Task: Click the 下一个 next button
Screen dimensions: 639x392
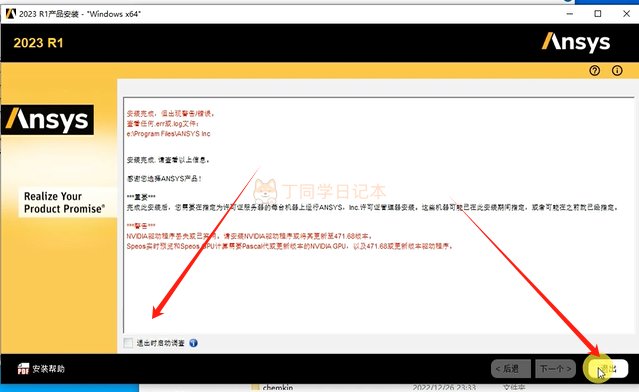Action: [555, 369]
